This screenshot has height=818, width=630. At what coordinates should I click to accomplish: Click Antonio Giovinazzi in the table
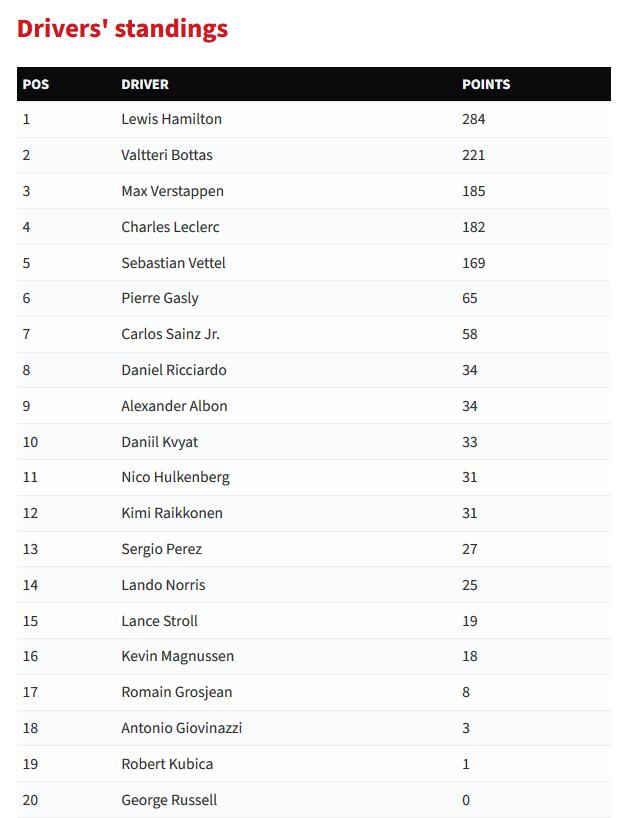coord(181,728)
